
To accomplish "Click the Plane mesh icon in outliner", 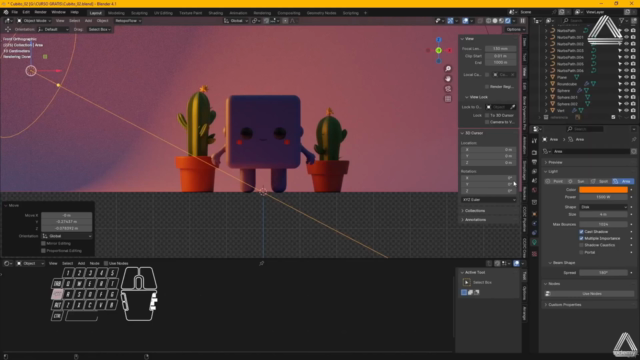I will click(553, 77).
